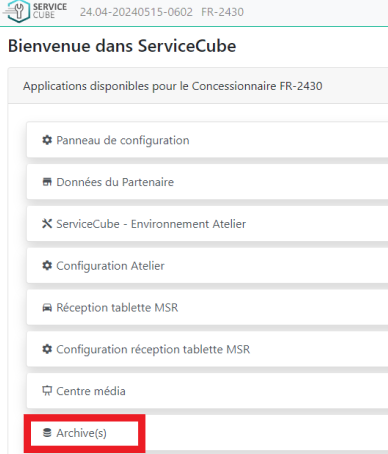The image size is (388, 454).
Task: Open Centre média
Action: click(207, 391)
